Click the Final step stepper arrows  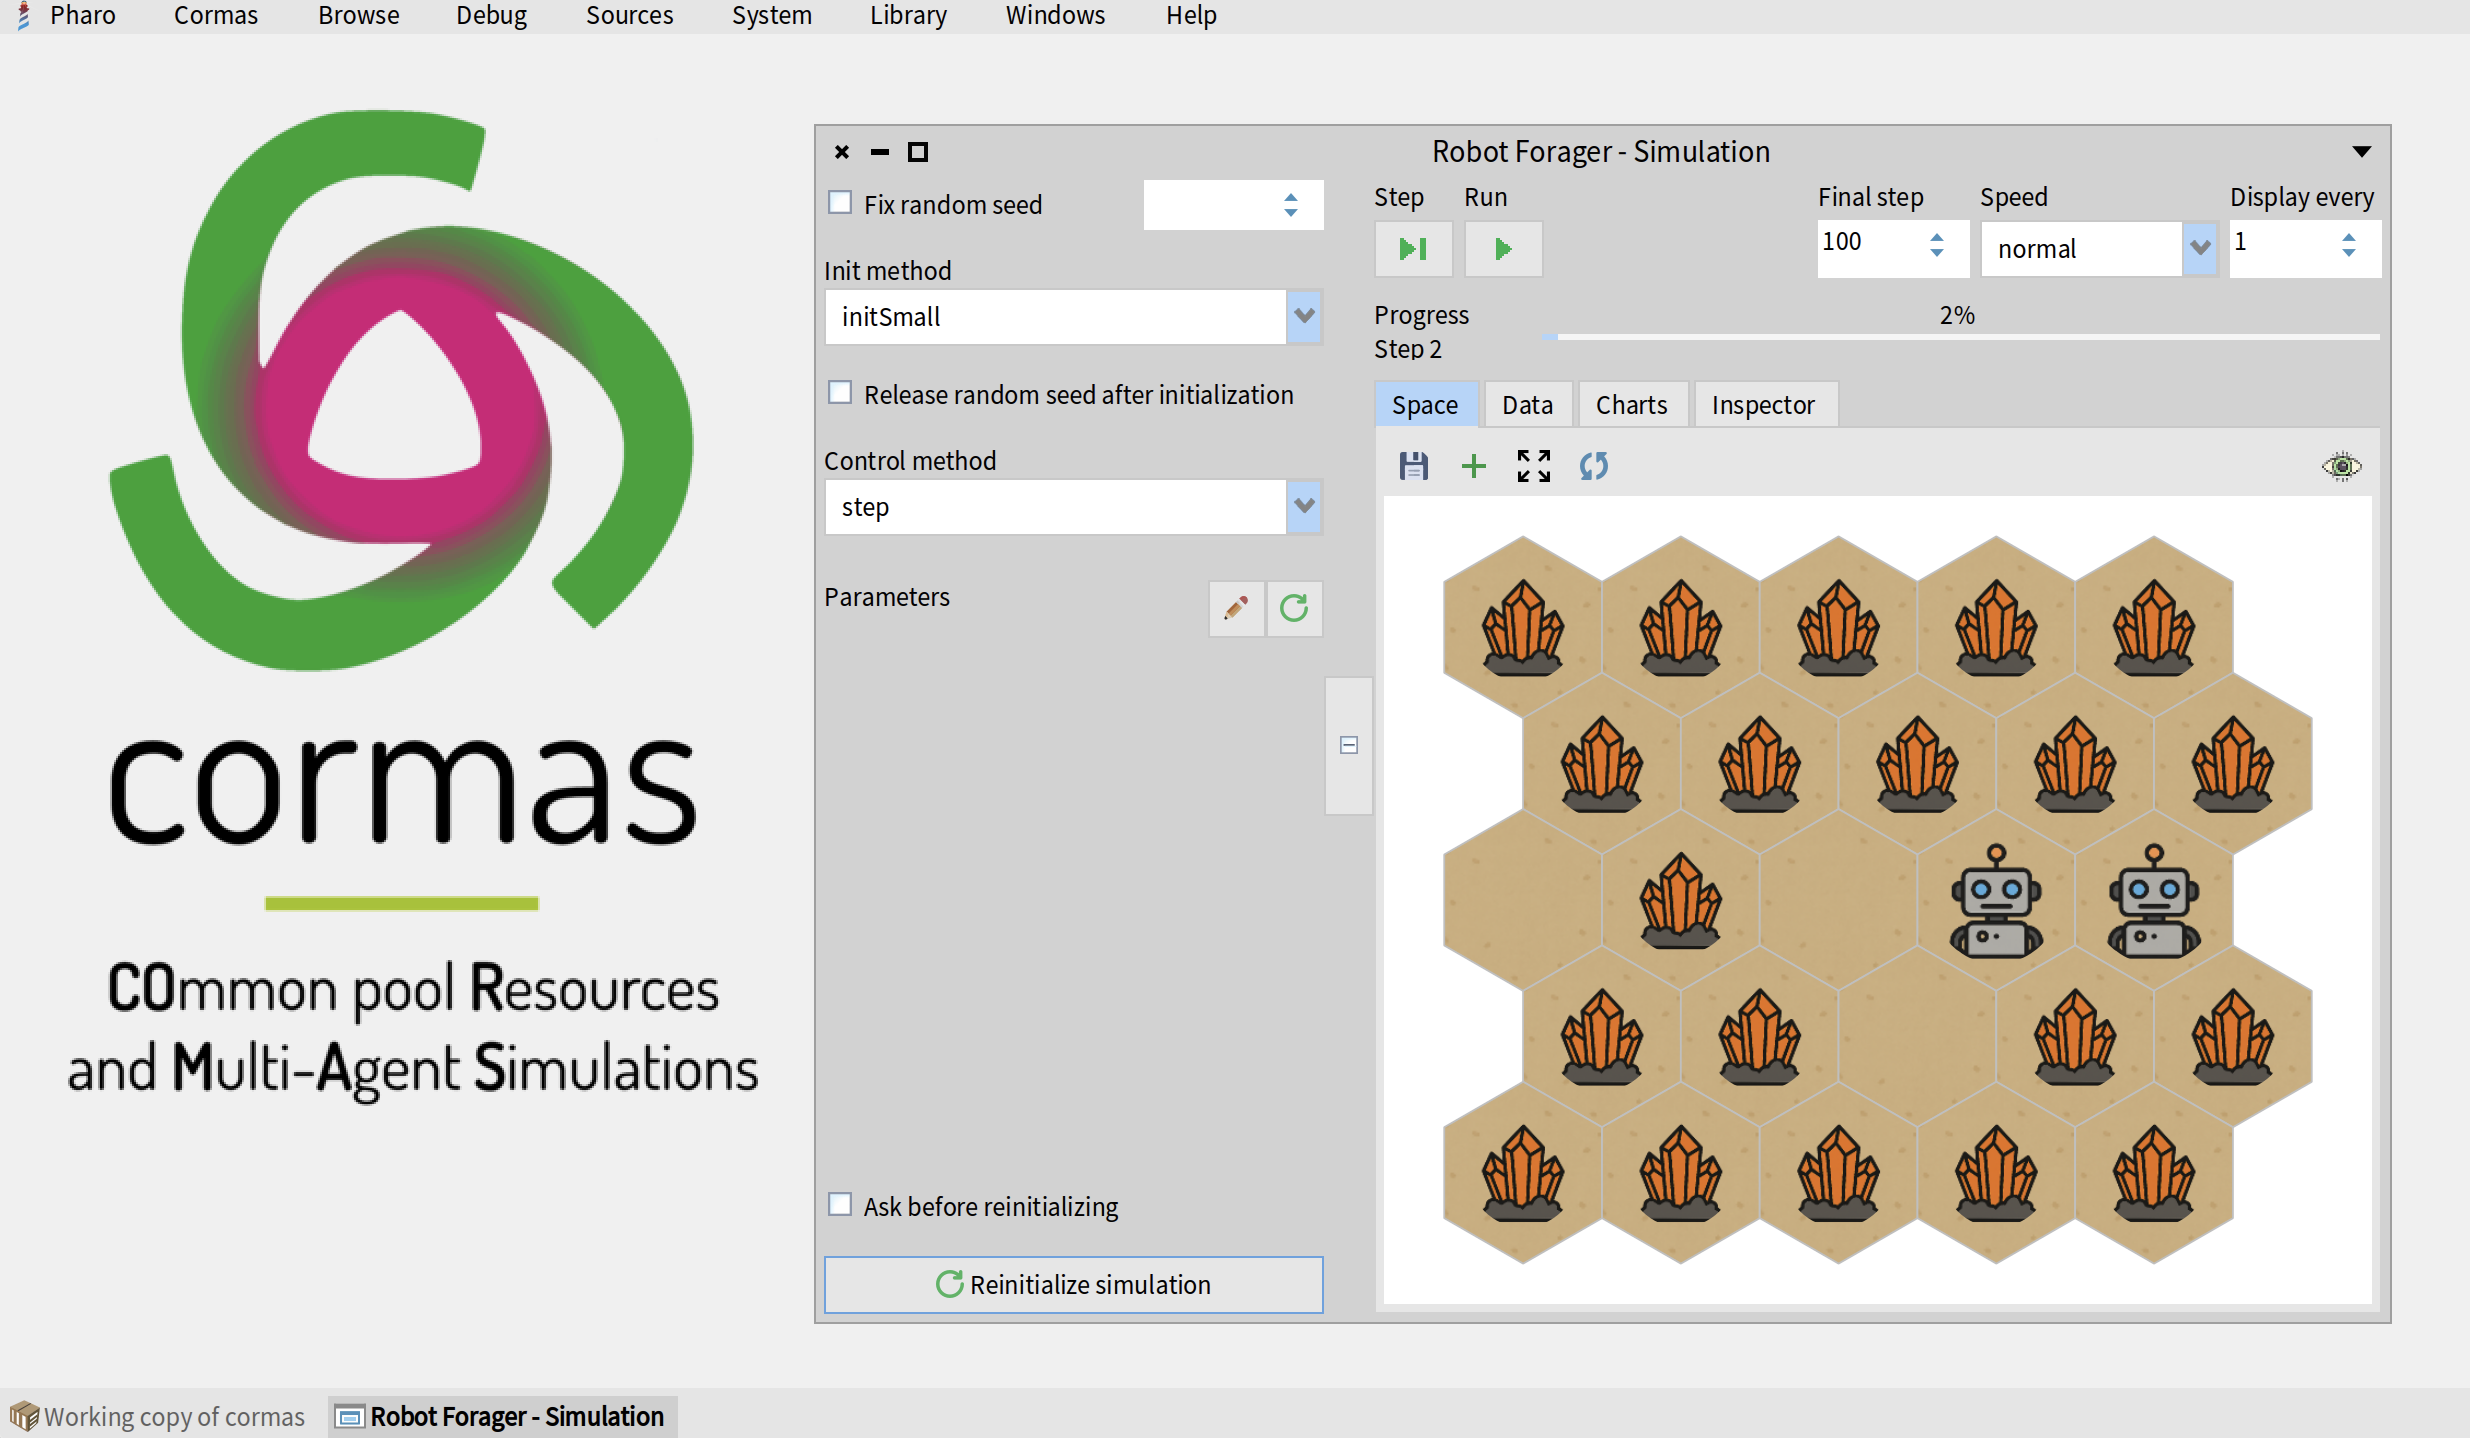1936,244
